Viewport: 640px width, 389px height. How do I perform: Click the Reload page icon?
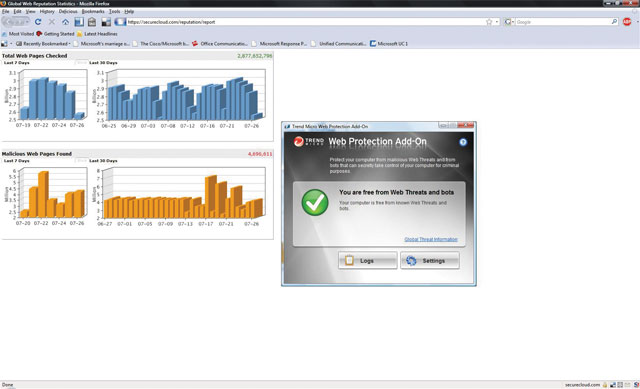click(x=38, y=22)
